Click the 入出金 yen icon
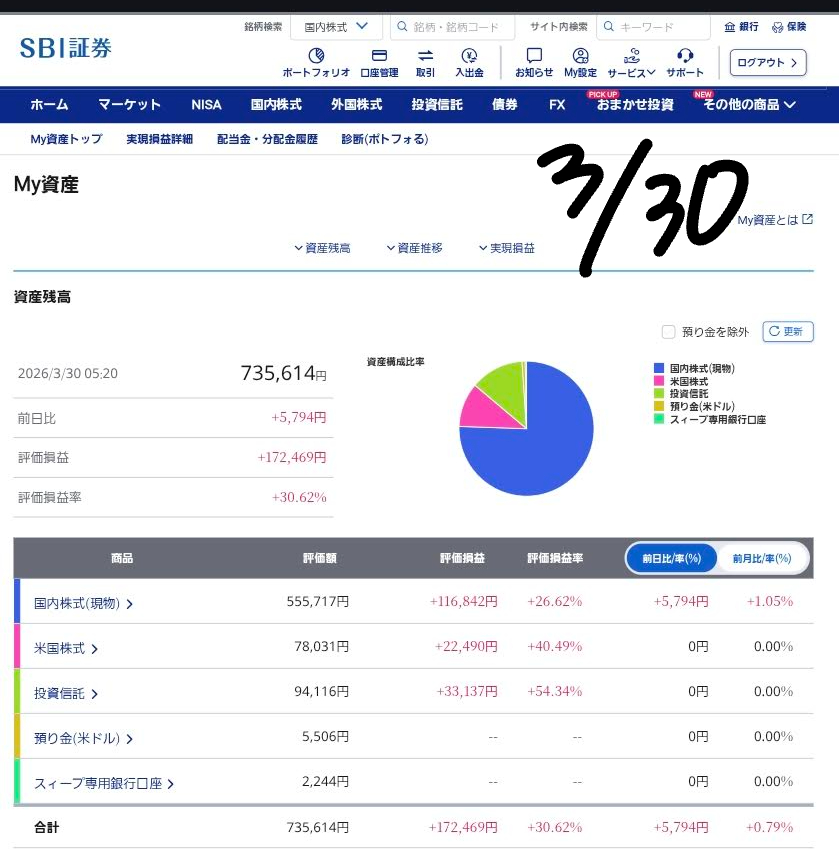This screenshot has width=839, height=860. tap(469, 56)
